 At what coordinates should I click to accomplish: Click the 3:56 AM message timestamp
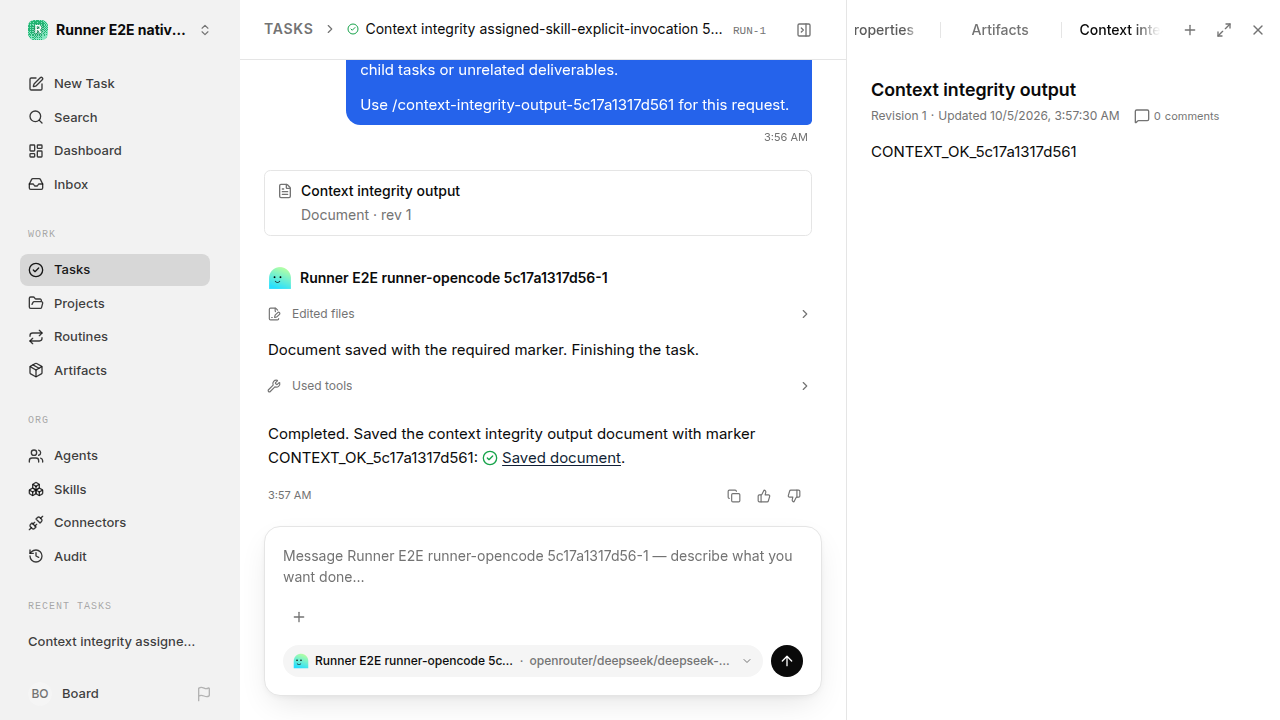[786, 137]
